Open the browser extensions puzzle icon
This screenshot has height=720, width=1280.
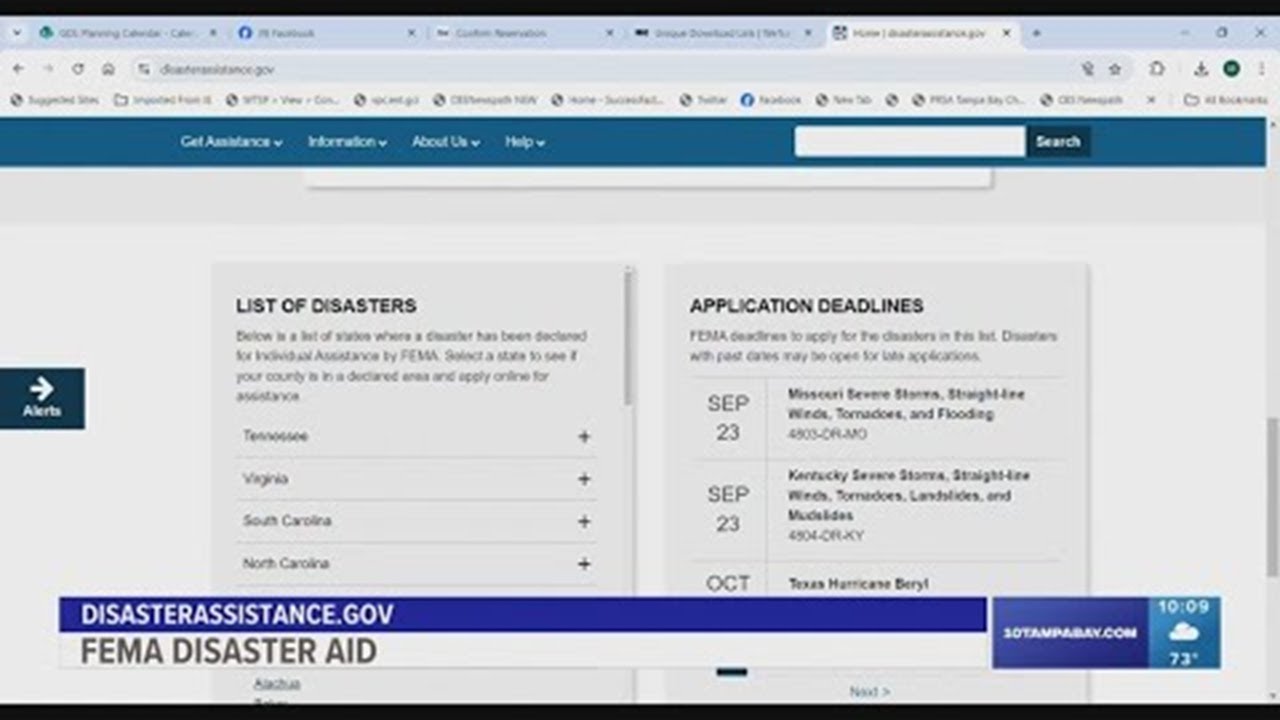(x=1157, y=69)
